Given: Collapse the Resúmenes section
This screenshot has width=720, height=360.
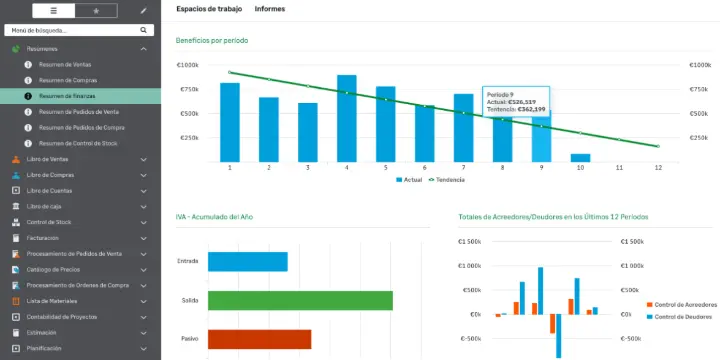Looking at the screenshot, I should click(143, 49).
